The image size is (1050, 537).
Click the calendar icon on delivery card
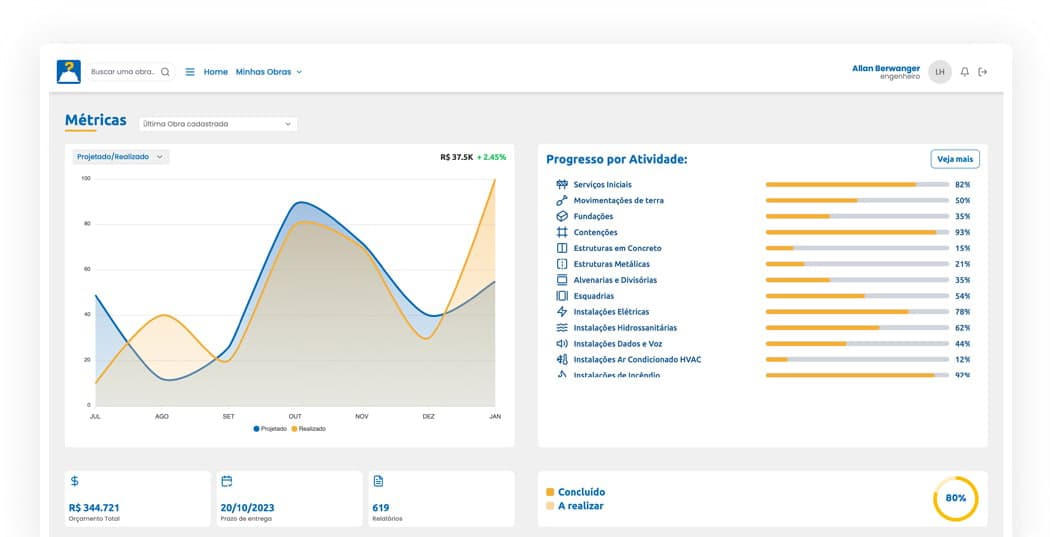tap(227, 481)
